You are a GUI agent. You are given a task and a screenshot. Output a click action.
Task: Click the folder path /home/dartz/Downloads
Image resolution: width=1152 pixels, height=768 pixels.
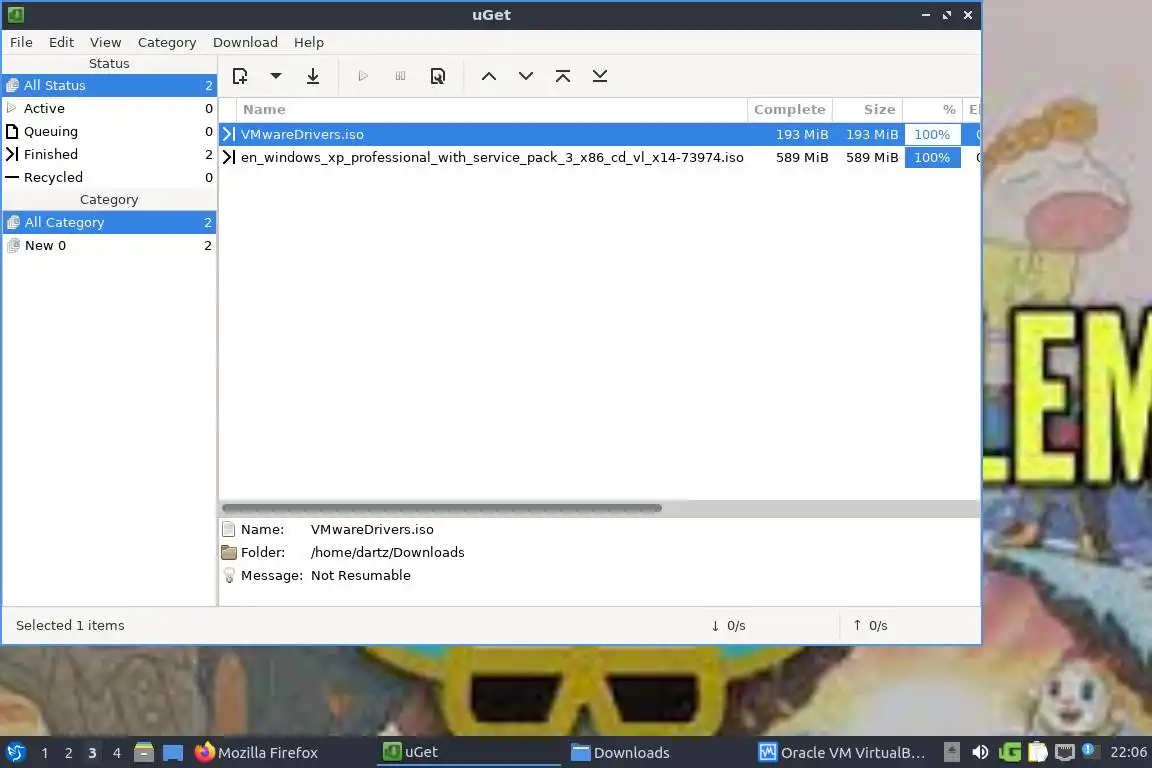tap(387, 552)
